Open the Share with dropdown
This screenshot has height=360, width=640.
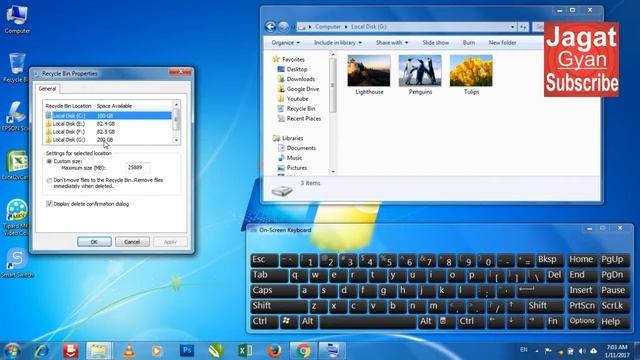point(392,42)
